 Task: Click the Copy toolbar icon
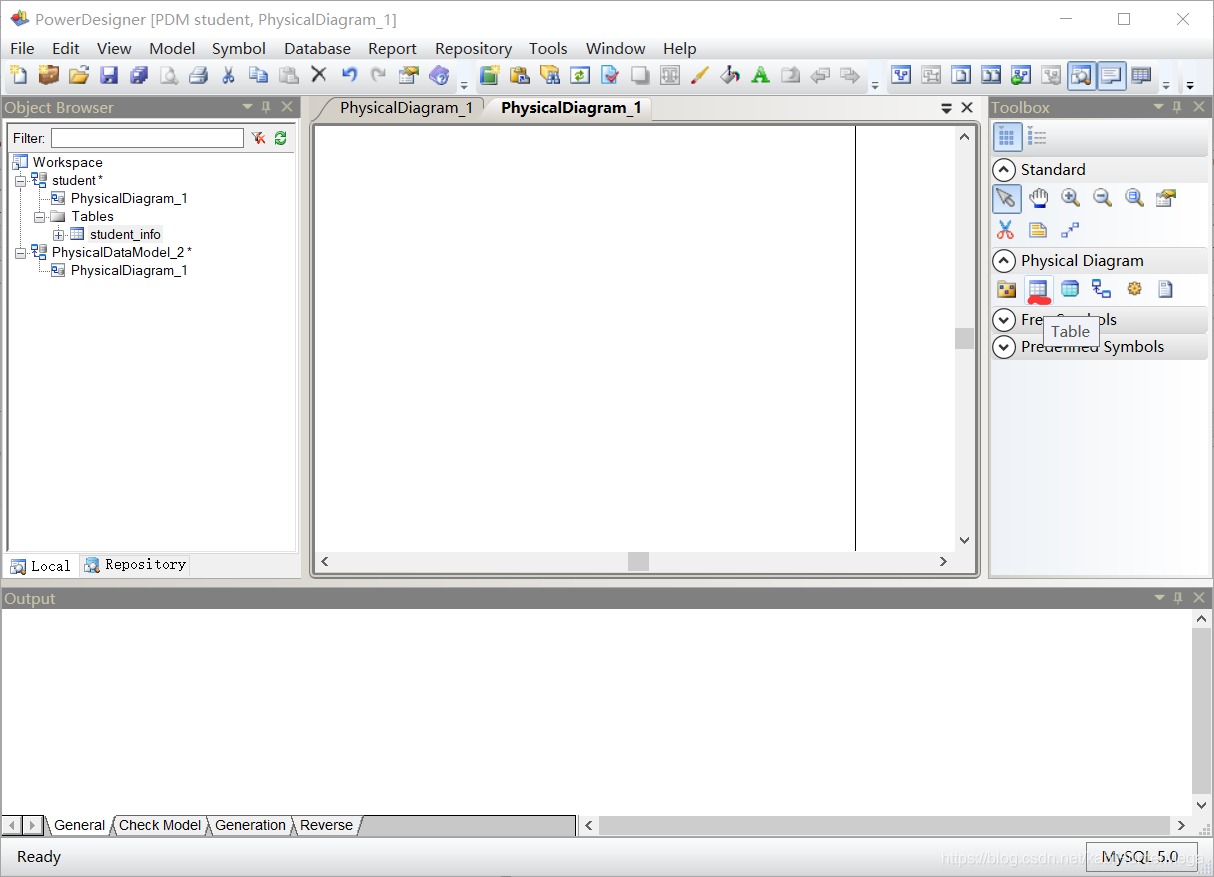258,75
